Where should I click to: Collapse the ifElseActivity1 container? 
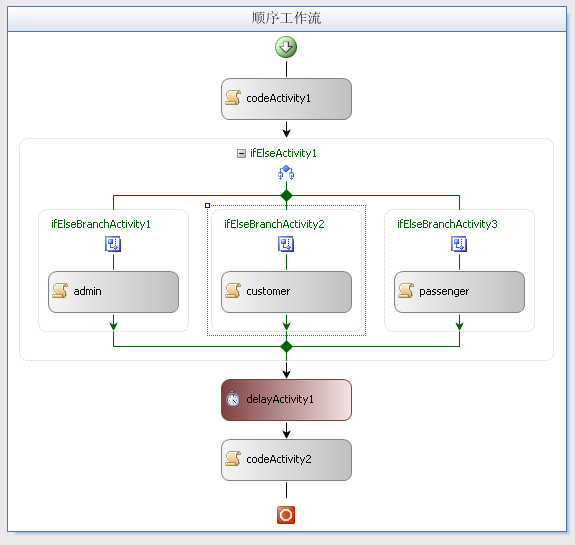pos(241,153)
